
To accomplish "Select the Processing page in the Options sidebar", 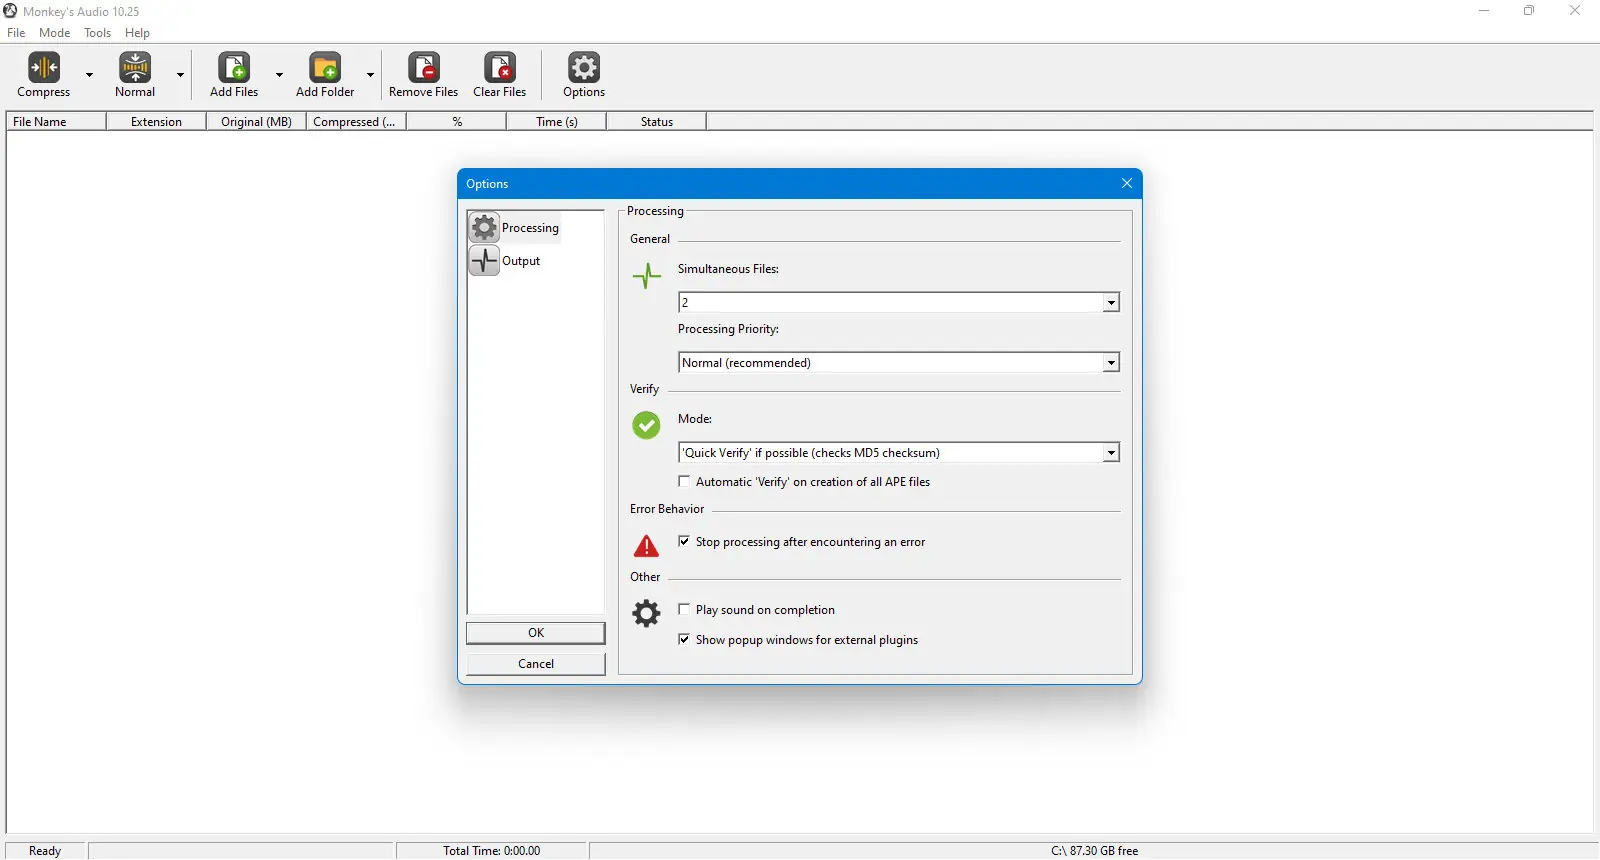I will pyautogui.click(x=515, y=228).
